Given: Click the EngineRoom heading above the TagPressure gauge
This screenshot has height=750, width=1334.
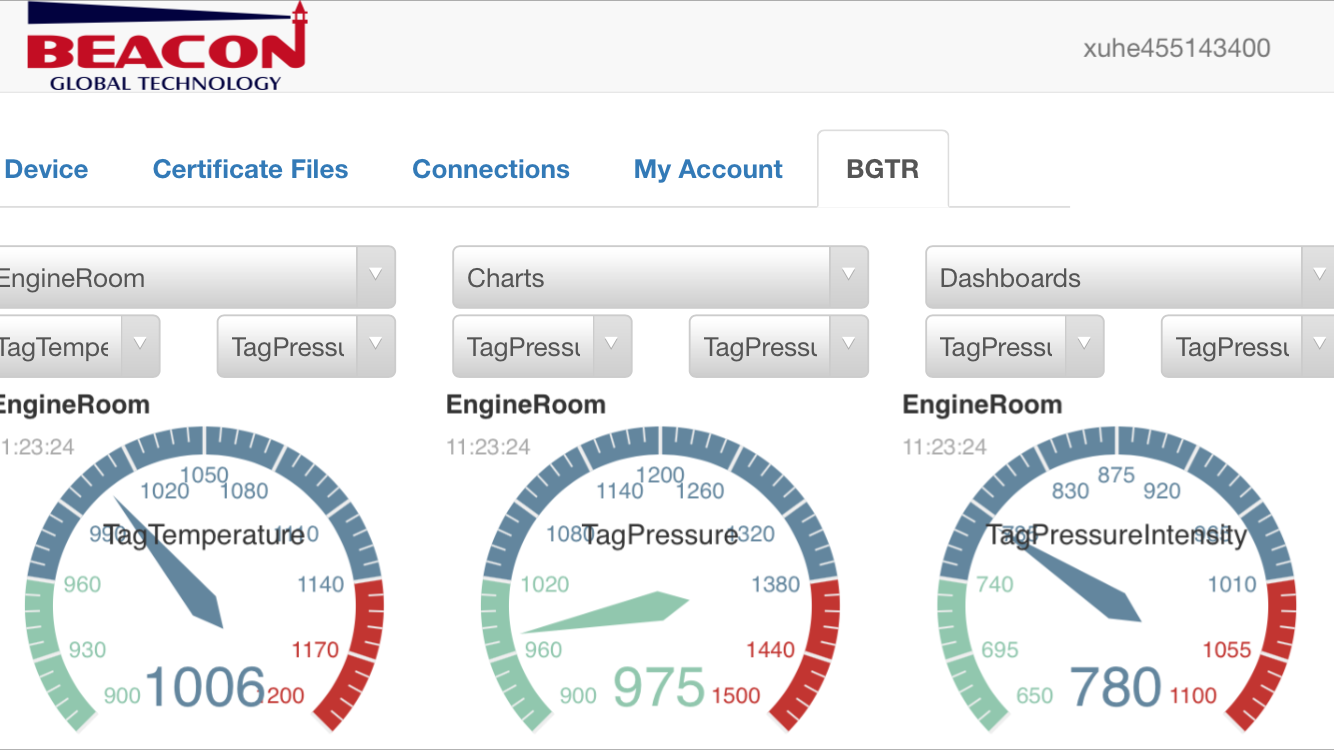Looking at the screenshot, I should click(526, 405).
